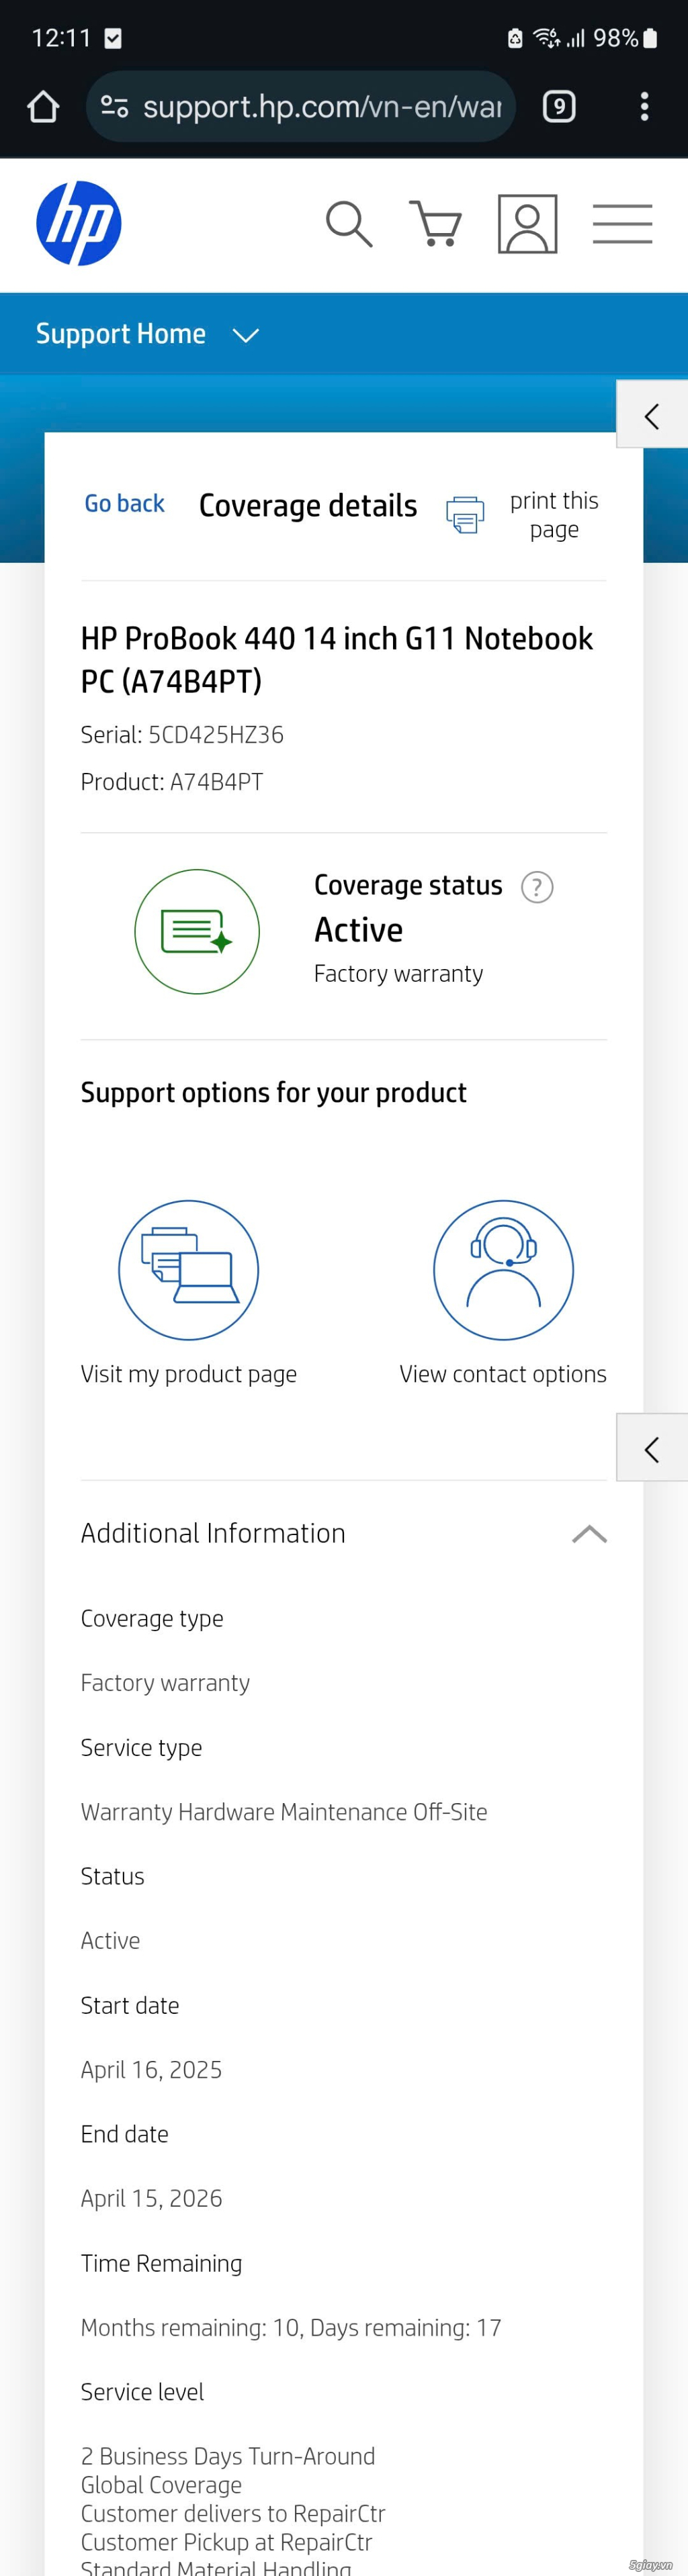Click the product page devices icon
688x2576 pixels.
[188, 1270]
